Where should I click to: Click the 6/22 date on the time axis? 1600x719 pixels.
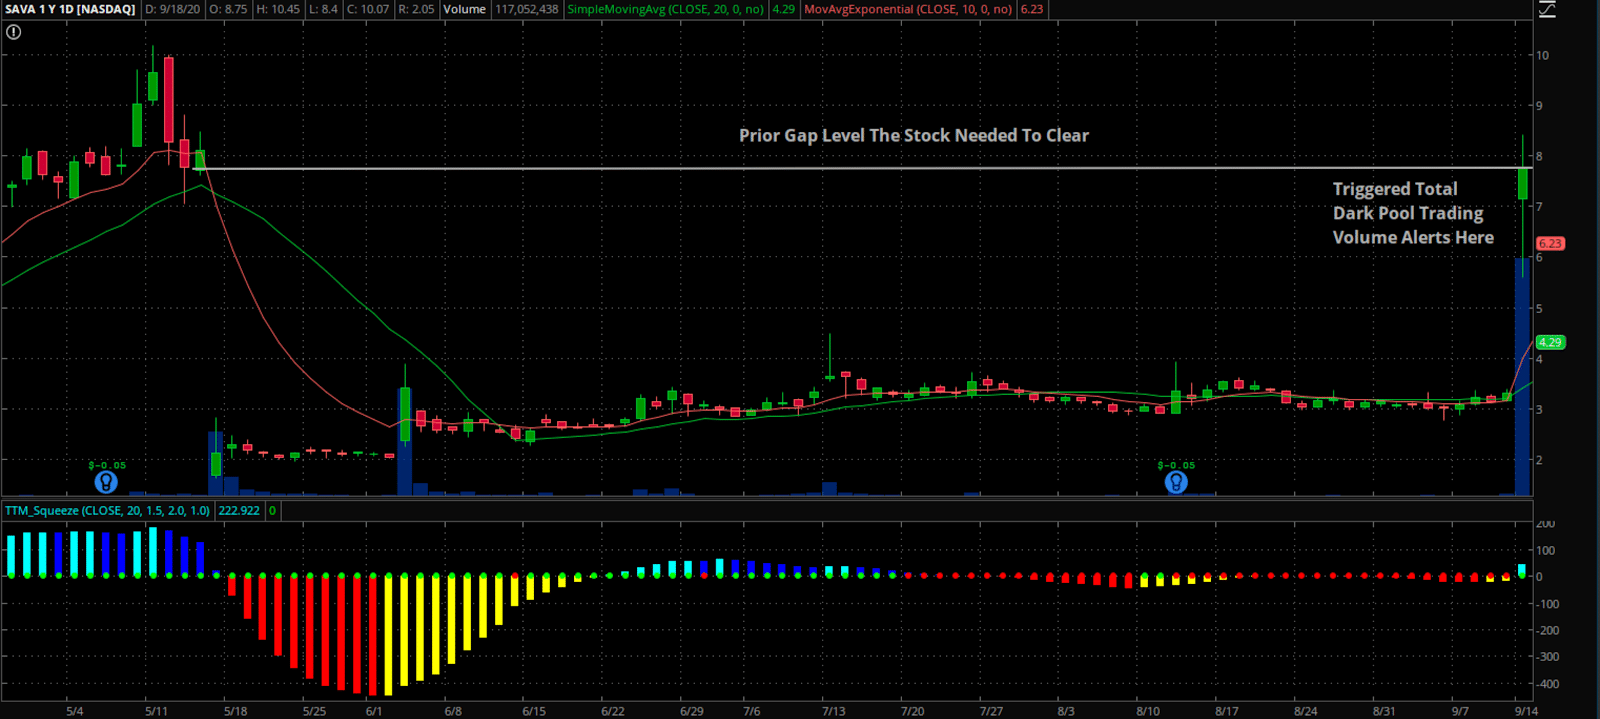coord(613,711)
